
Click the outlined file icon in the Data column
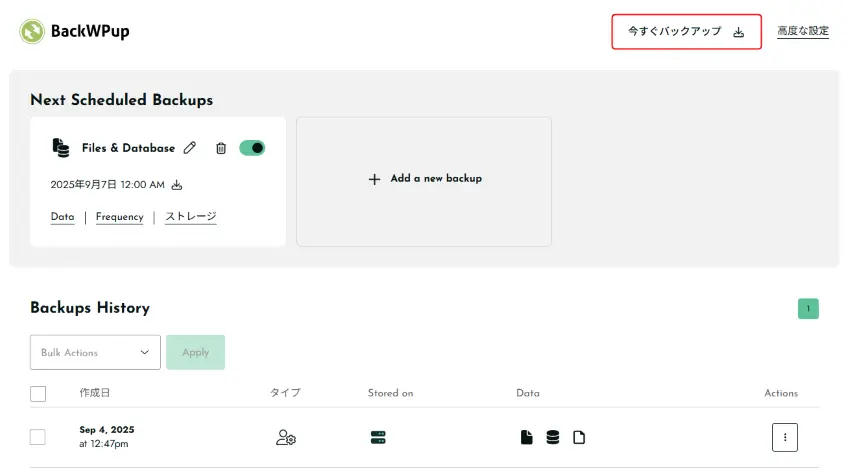(579, 437)
